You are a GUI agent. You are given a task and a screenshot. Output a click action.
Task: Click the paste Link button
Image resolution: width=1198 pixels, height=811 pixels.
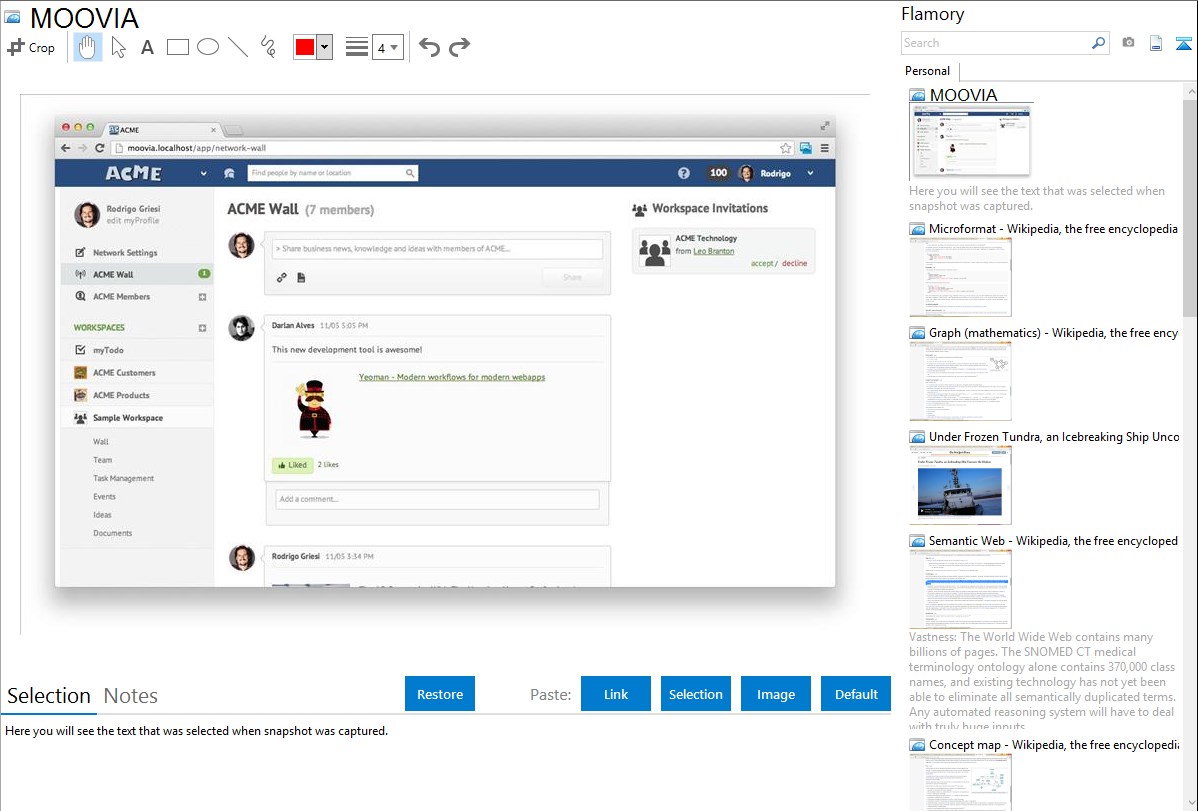point(616,694)
